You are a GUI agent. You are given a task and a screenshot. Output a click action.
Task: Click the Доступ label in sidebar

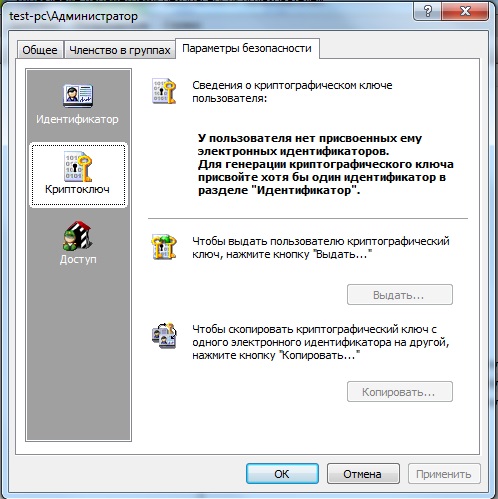tap(78, 259)
